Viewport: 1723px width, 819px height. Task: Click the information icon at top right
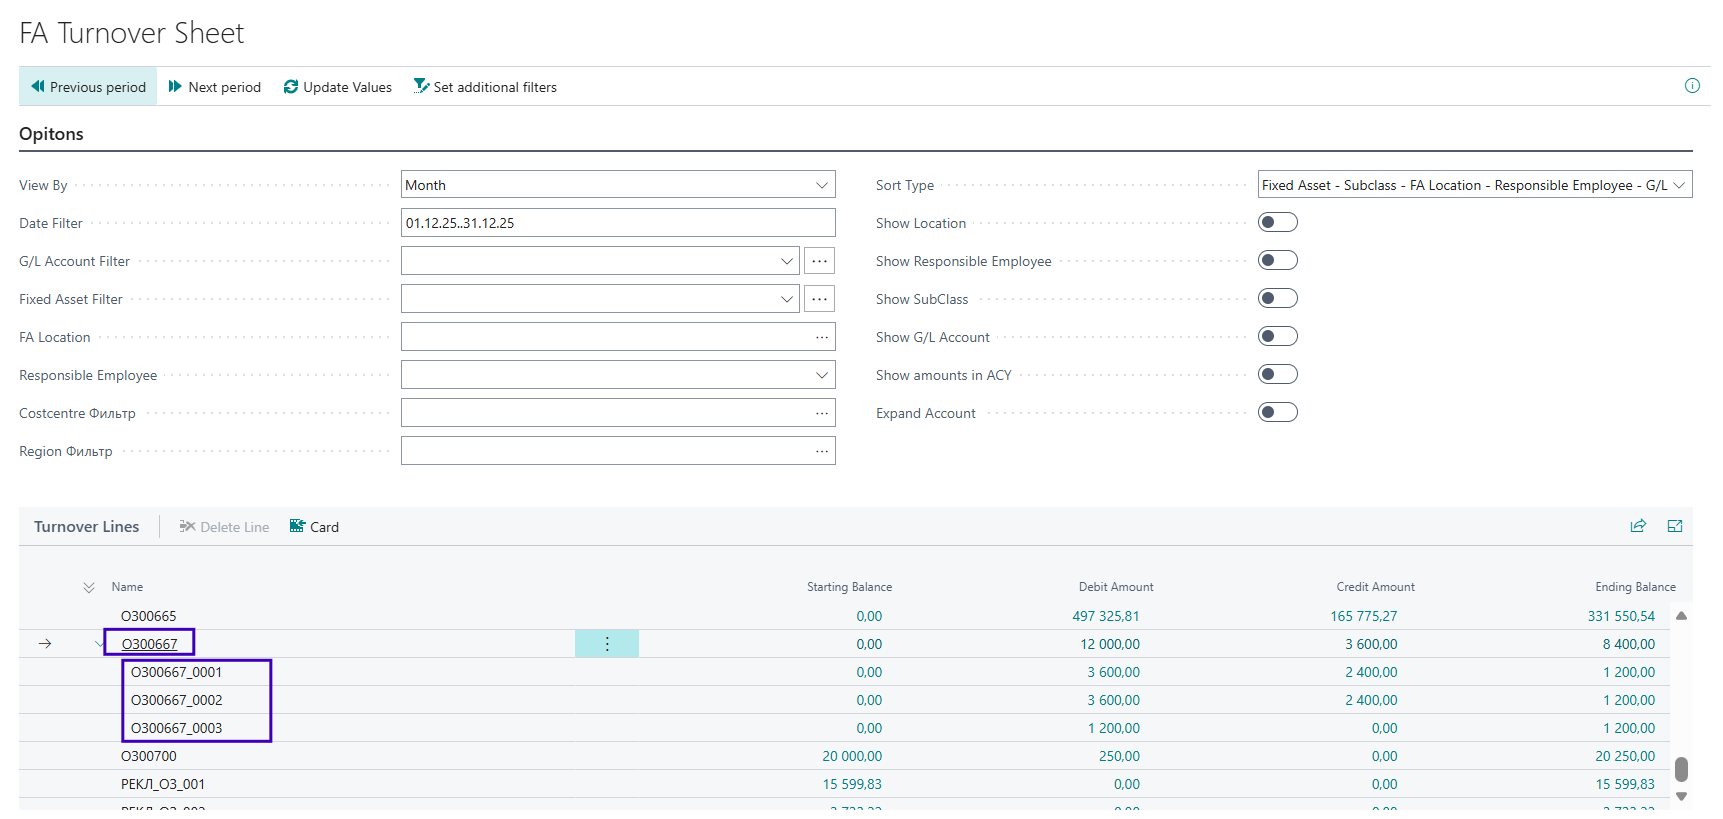point(1692,86)
